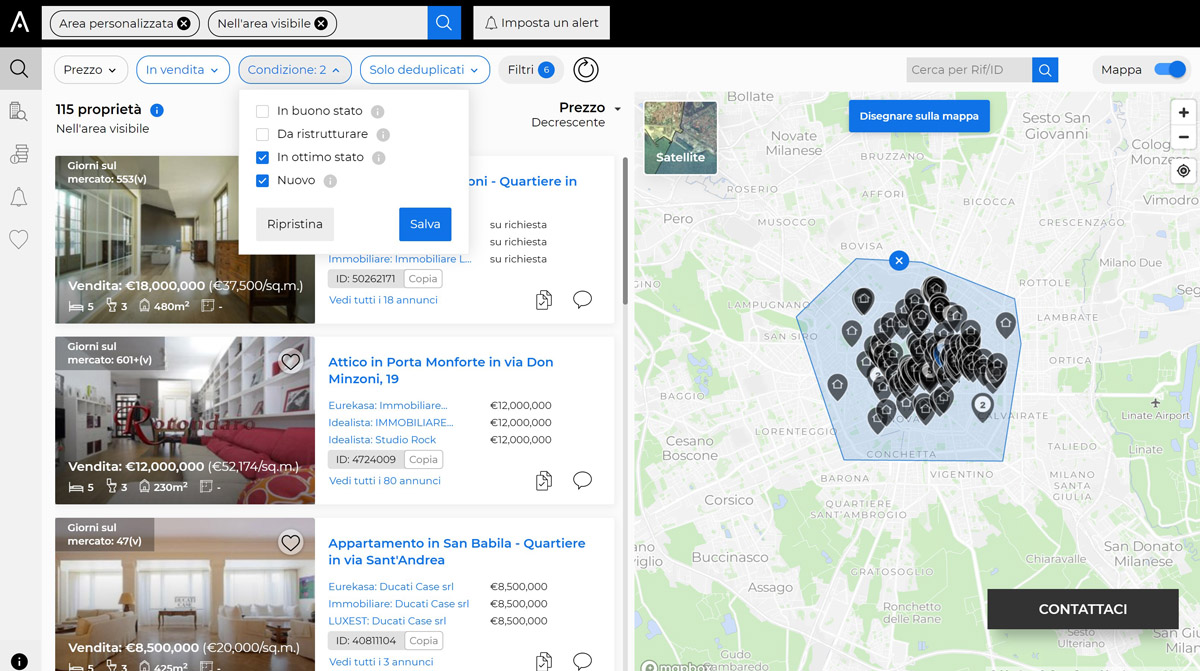
Task: Click the document icon for listing ID 4724009
Action: click(x=544, y=481)
